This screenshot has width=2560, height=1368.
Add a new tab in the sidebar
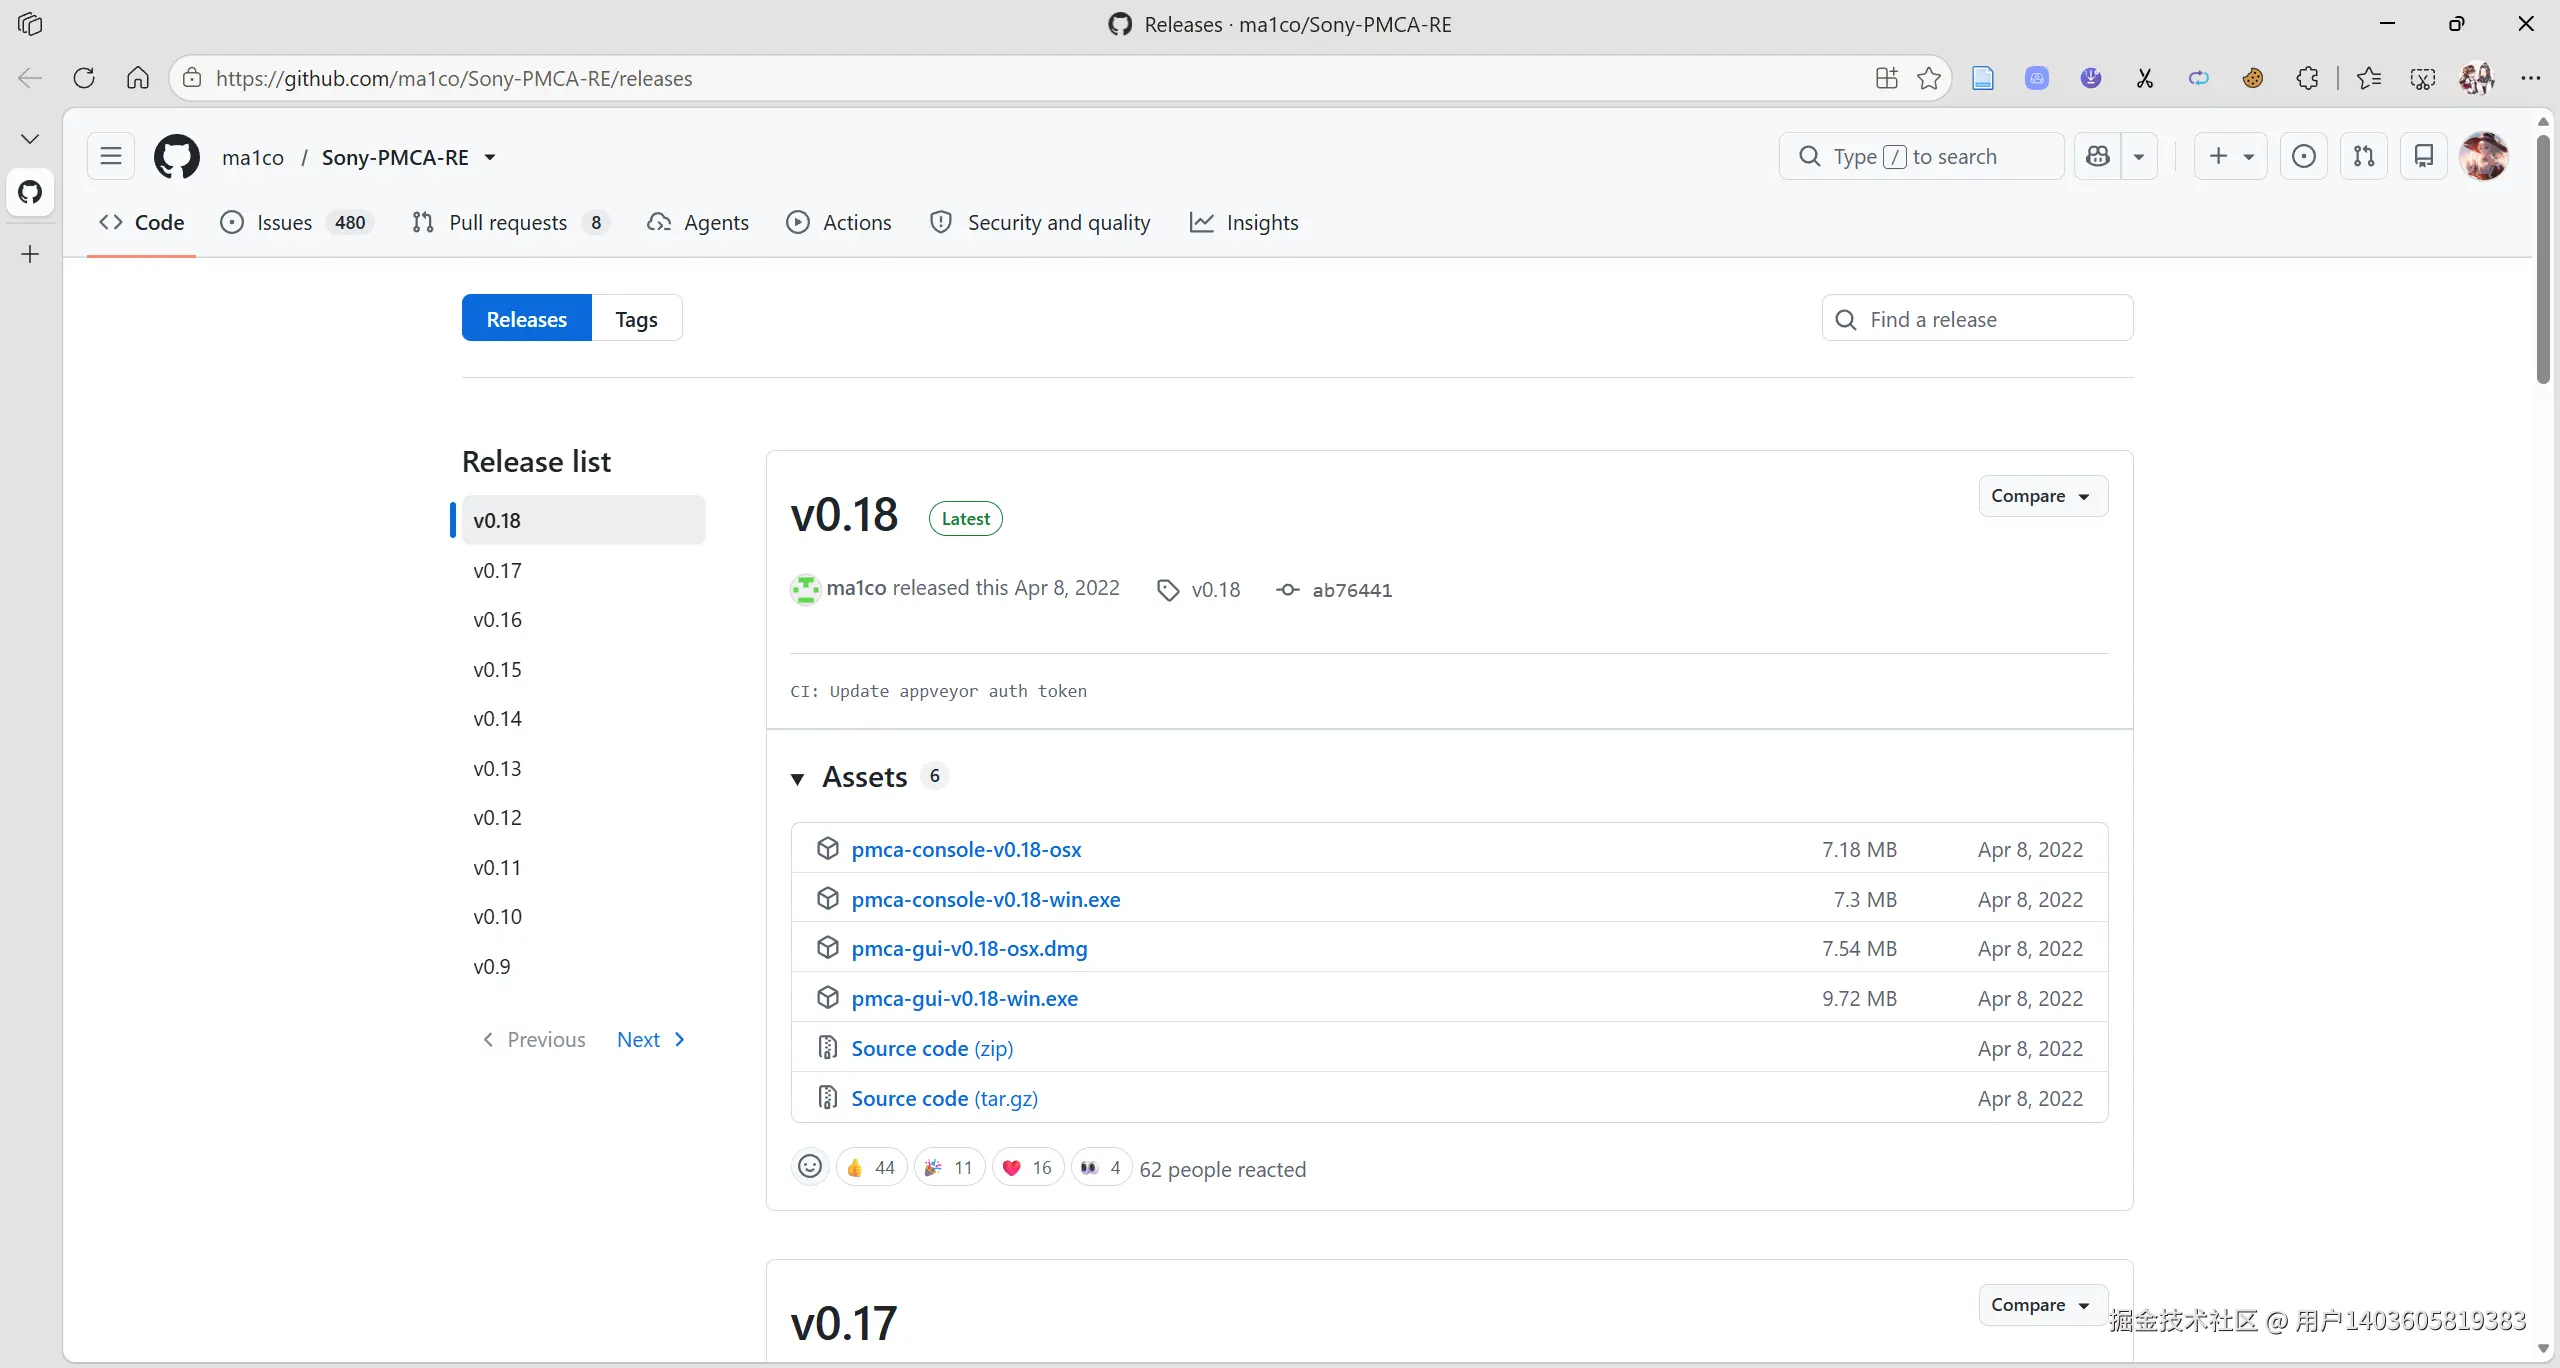pyautogui.click(x=30, y=254)
